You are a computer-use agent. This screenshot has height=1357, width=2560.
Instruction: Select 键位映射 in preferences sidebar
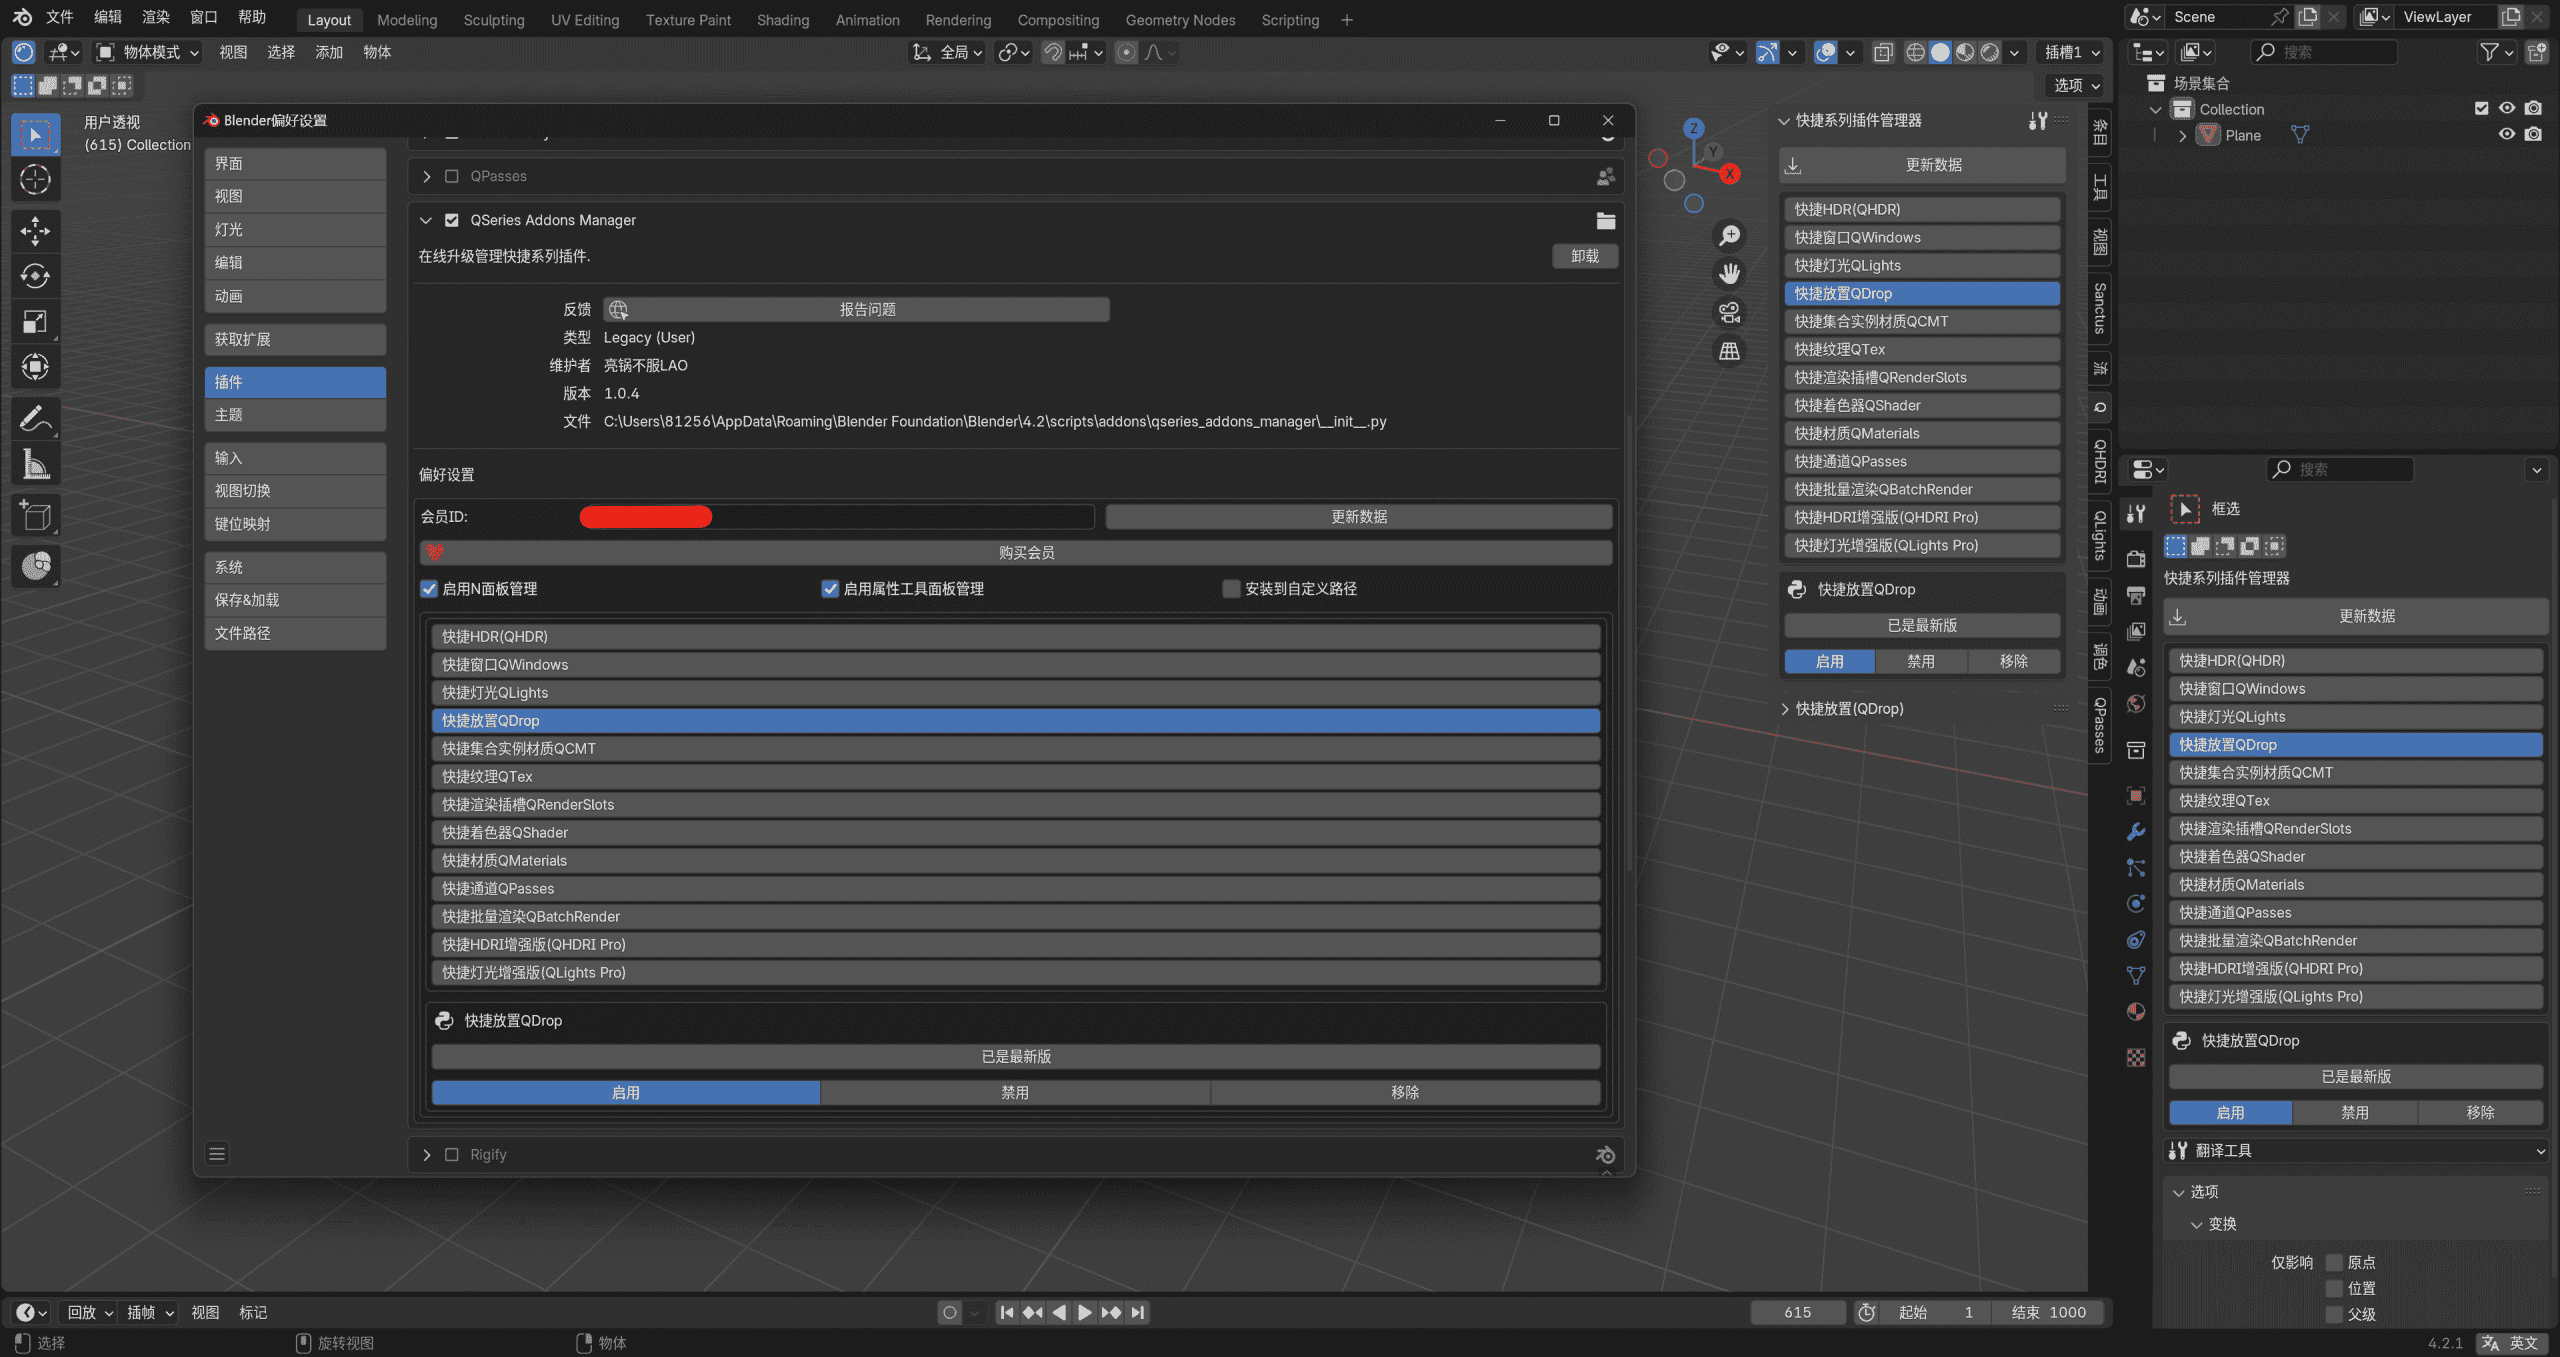[x=295, y=523]
